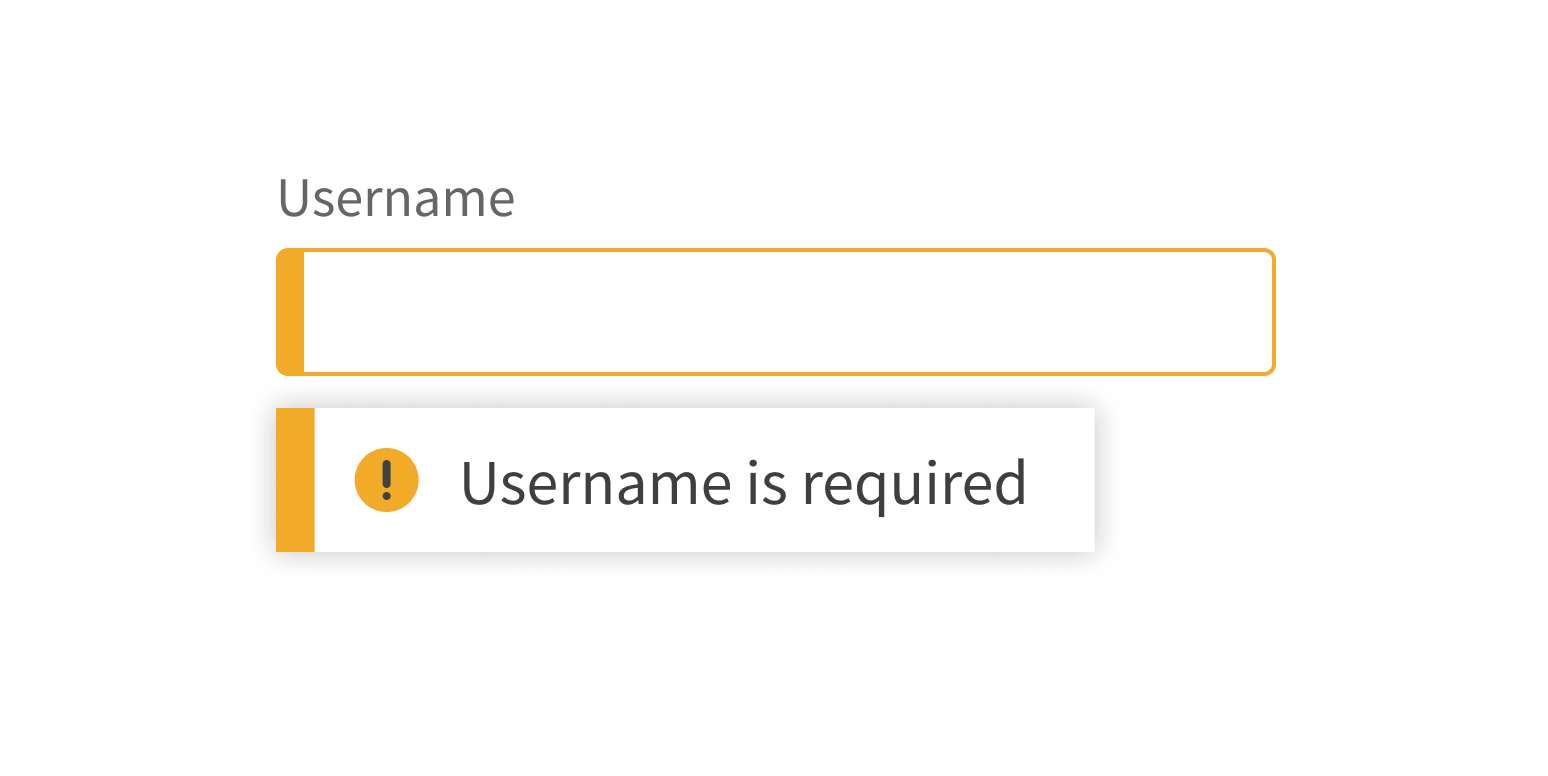The image size is (1548, 776).
Task: Click the orange exclamation warning icon
Action: pos(386,480)
